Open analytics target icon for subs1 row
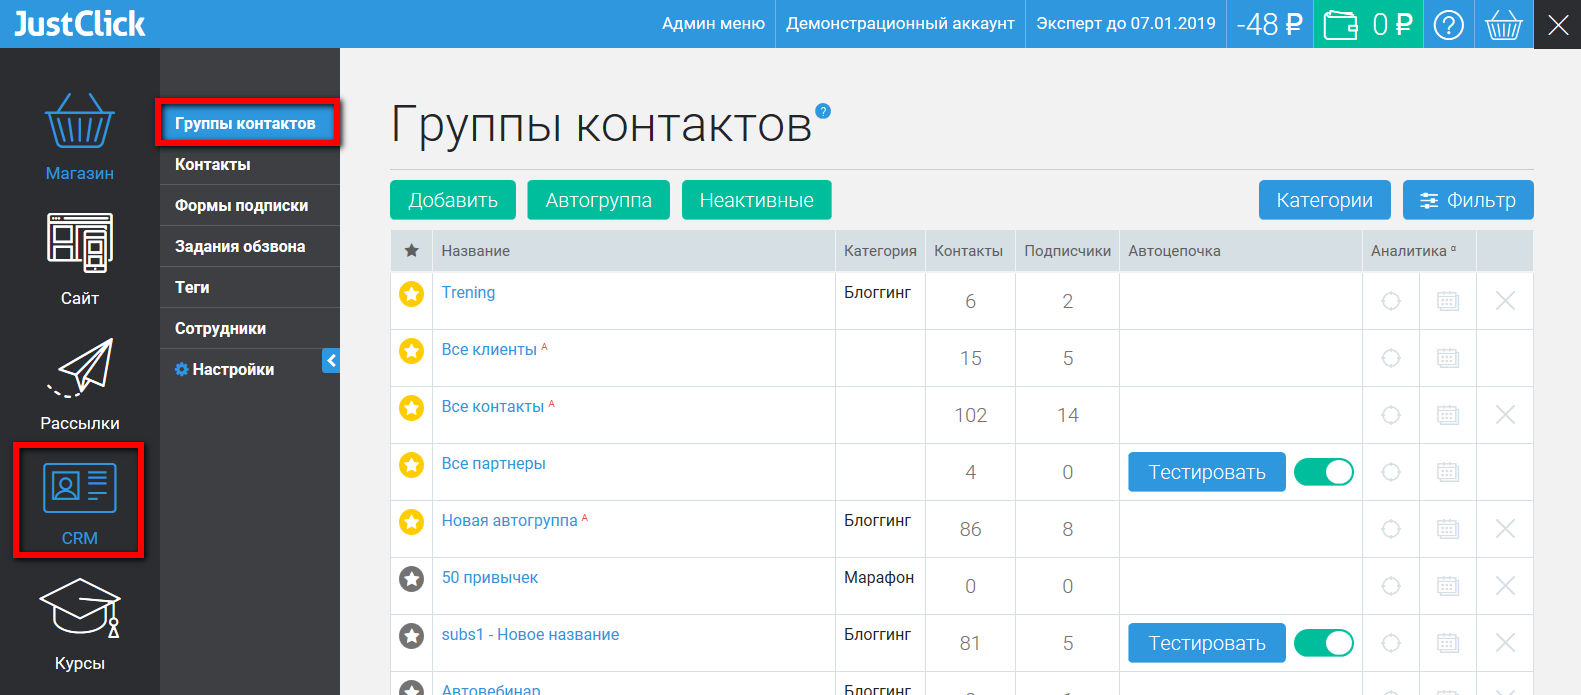Viewport: 1581px width, 695px height. pos(1391,643)
